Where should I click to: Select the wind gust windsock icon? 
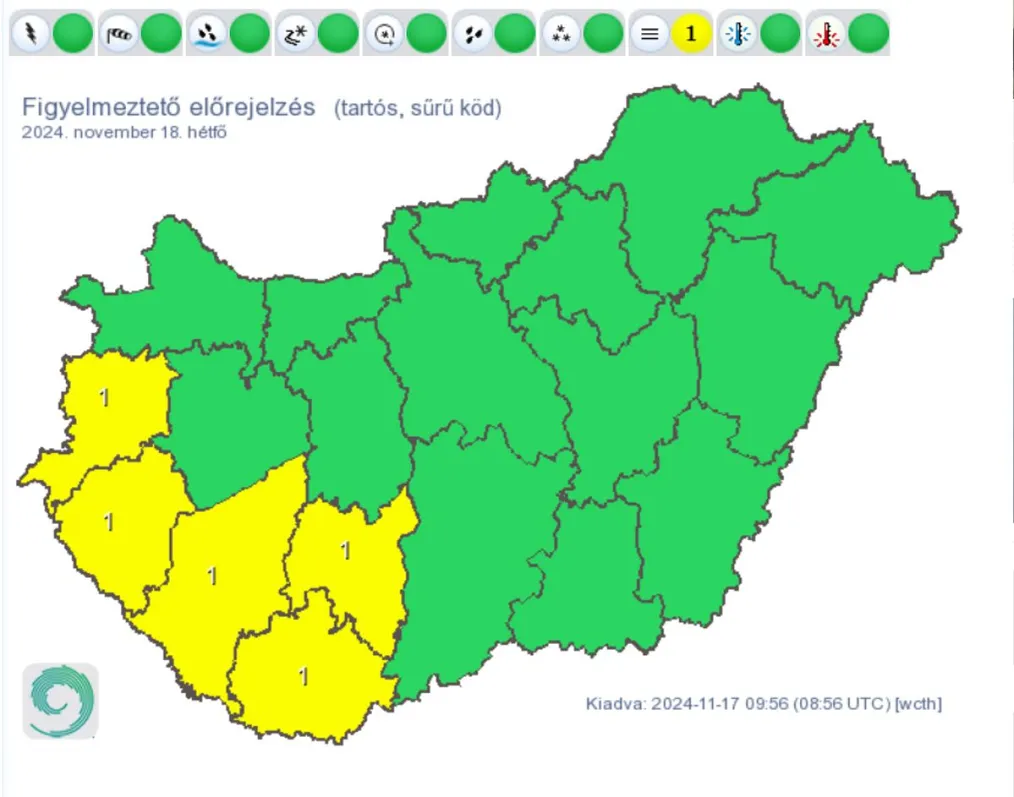click(118, 35)
